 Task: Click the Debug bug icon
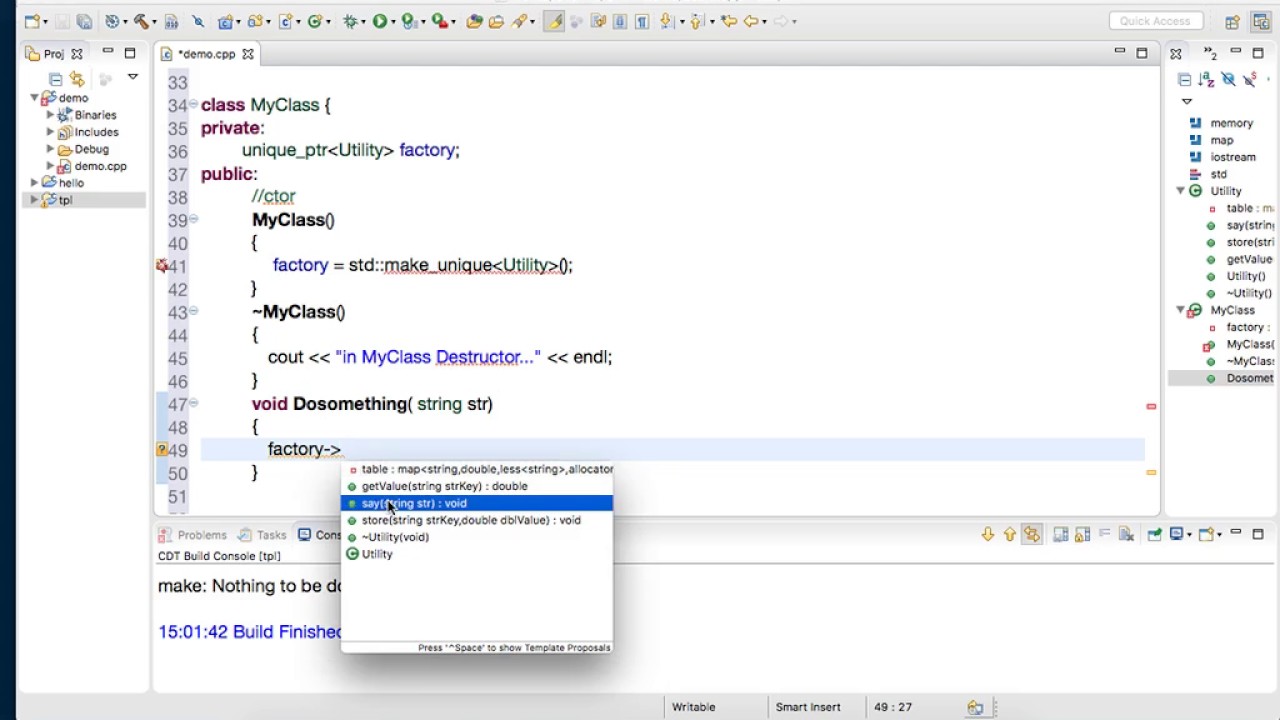click(x=350, y=21)
